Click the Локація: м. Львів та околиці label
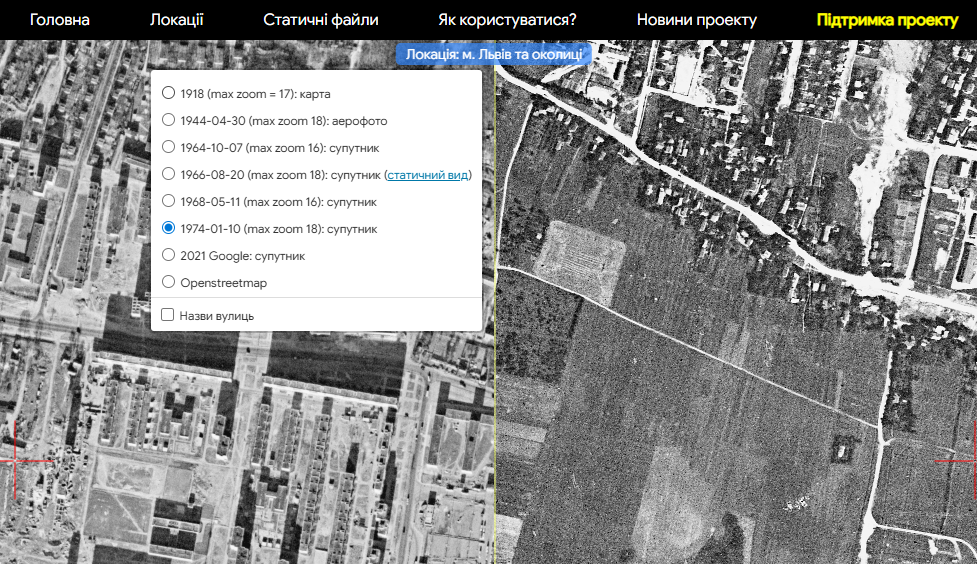This screenshot has height=564, width=977. 493,54
